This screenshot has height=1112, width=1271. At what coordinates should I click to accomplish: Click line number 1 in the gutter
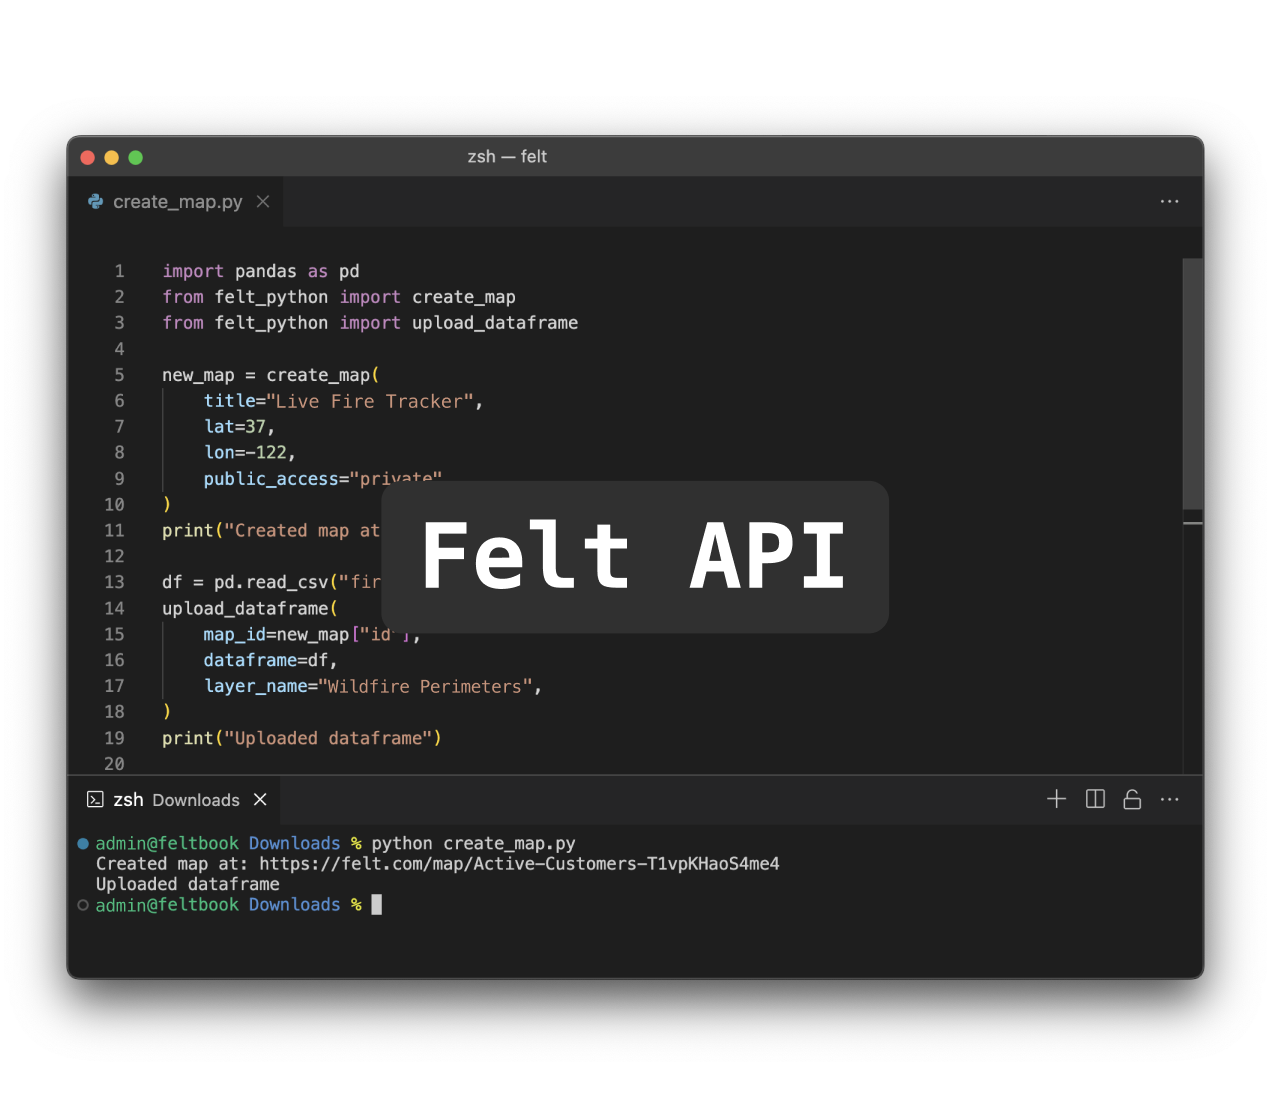[x=119, y=271]
